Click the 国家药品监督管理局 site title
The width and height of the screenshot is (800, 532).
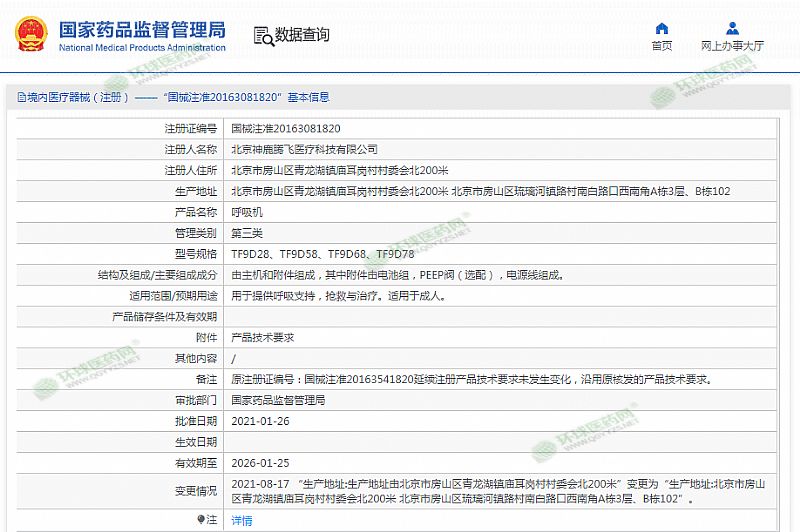click(x=142, y=29)
